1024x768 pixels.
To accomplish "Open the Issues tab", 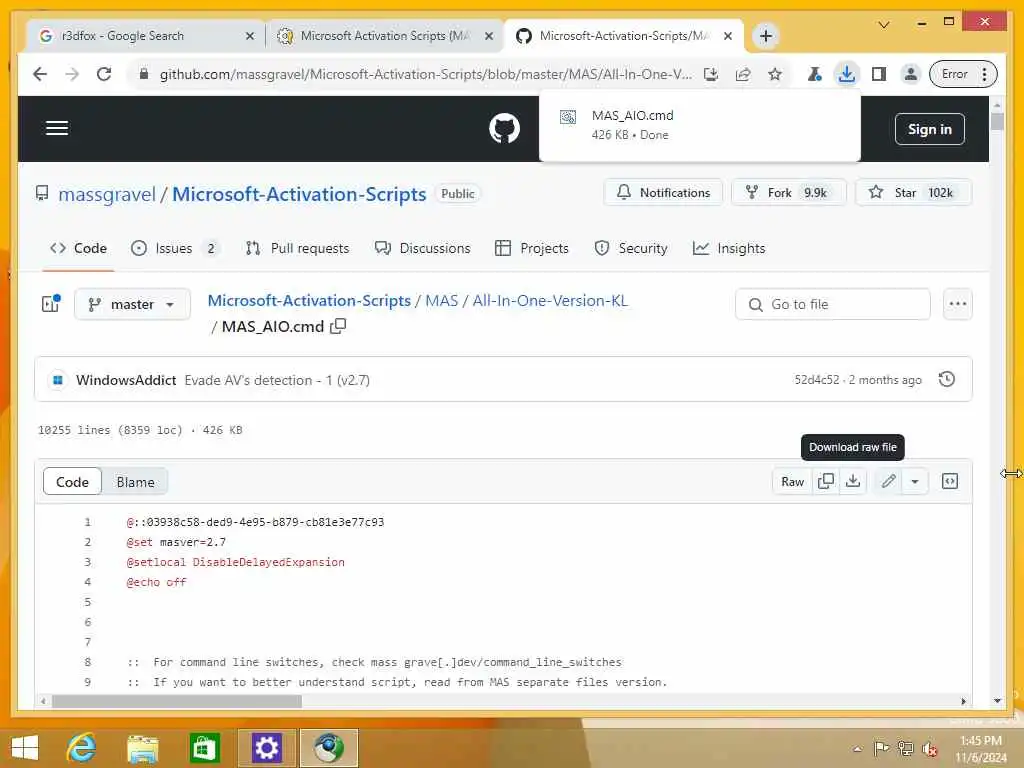I will [x=174, y=248].
